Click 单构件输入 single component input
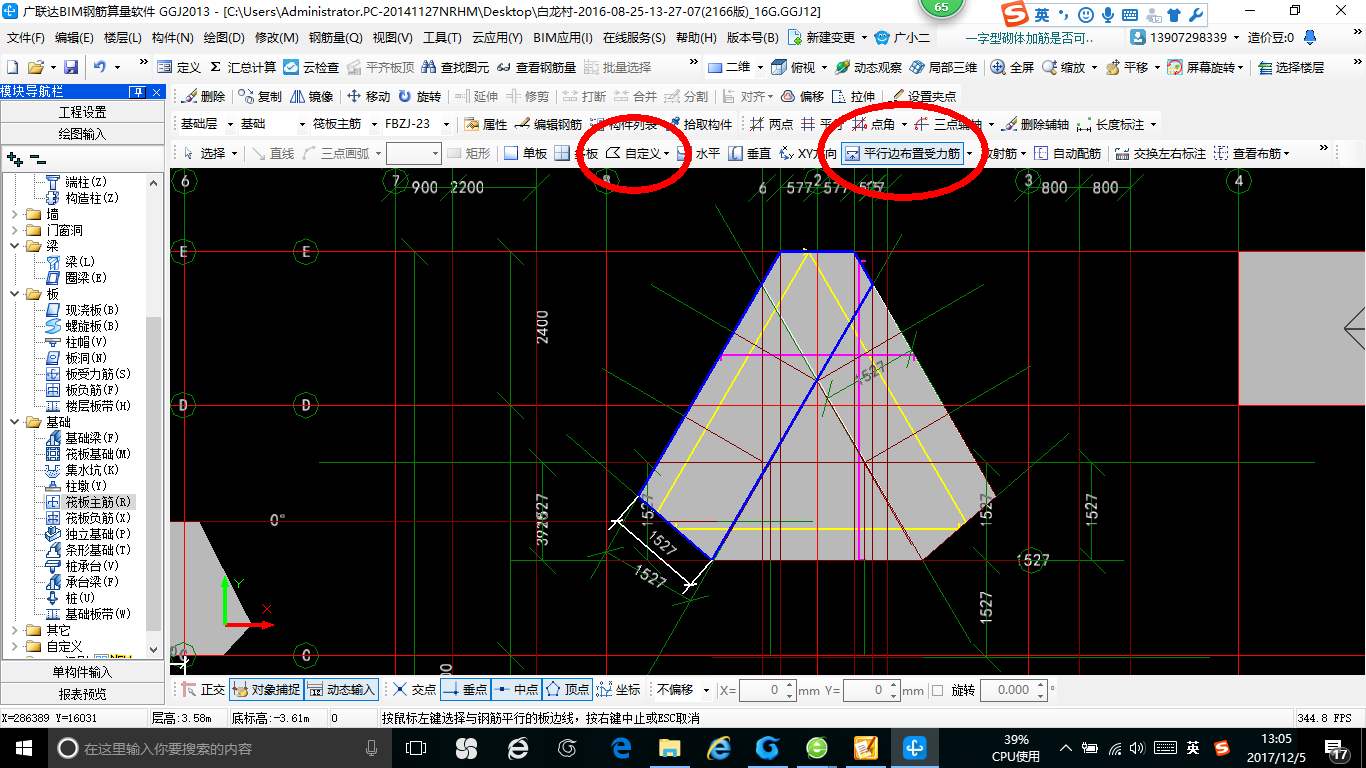The width and height of the screenshot is (1366, 768). (x=82, y=672)
